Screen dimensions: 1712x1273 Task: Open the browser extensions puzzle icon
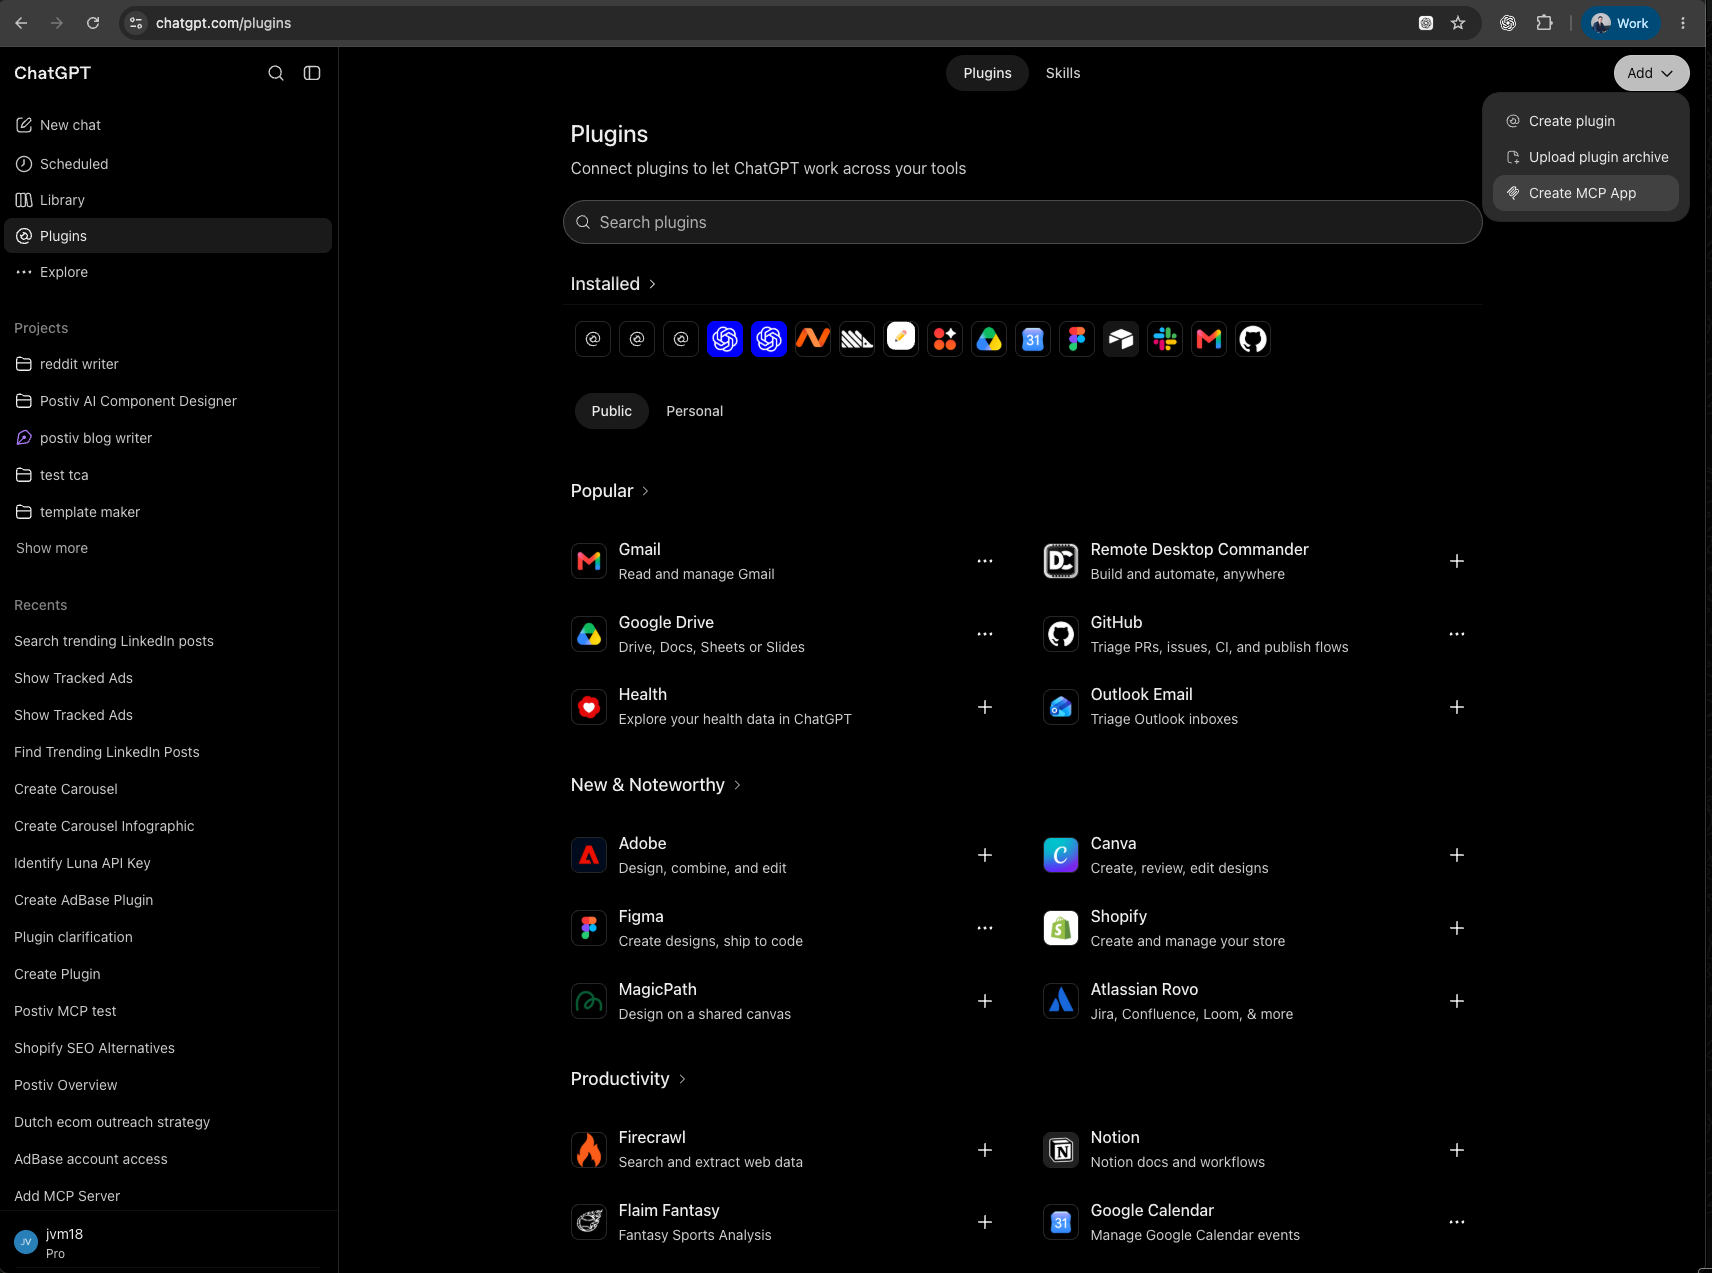(x=1544, y=23)
